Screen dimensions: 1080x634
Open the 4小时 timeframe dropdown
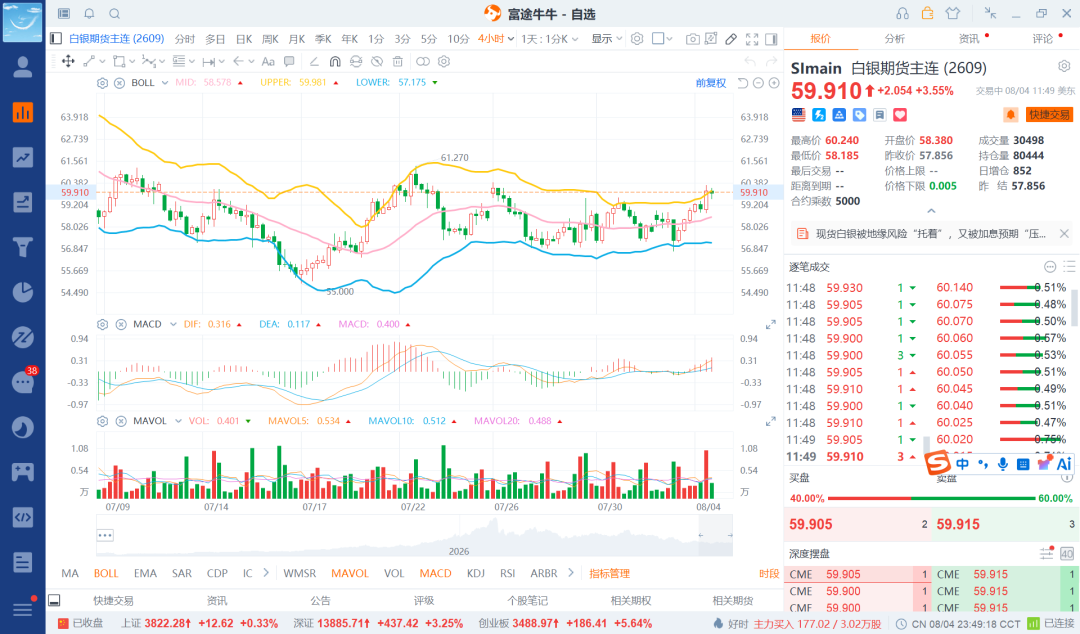point(496,39)
